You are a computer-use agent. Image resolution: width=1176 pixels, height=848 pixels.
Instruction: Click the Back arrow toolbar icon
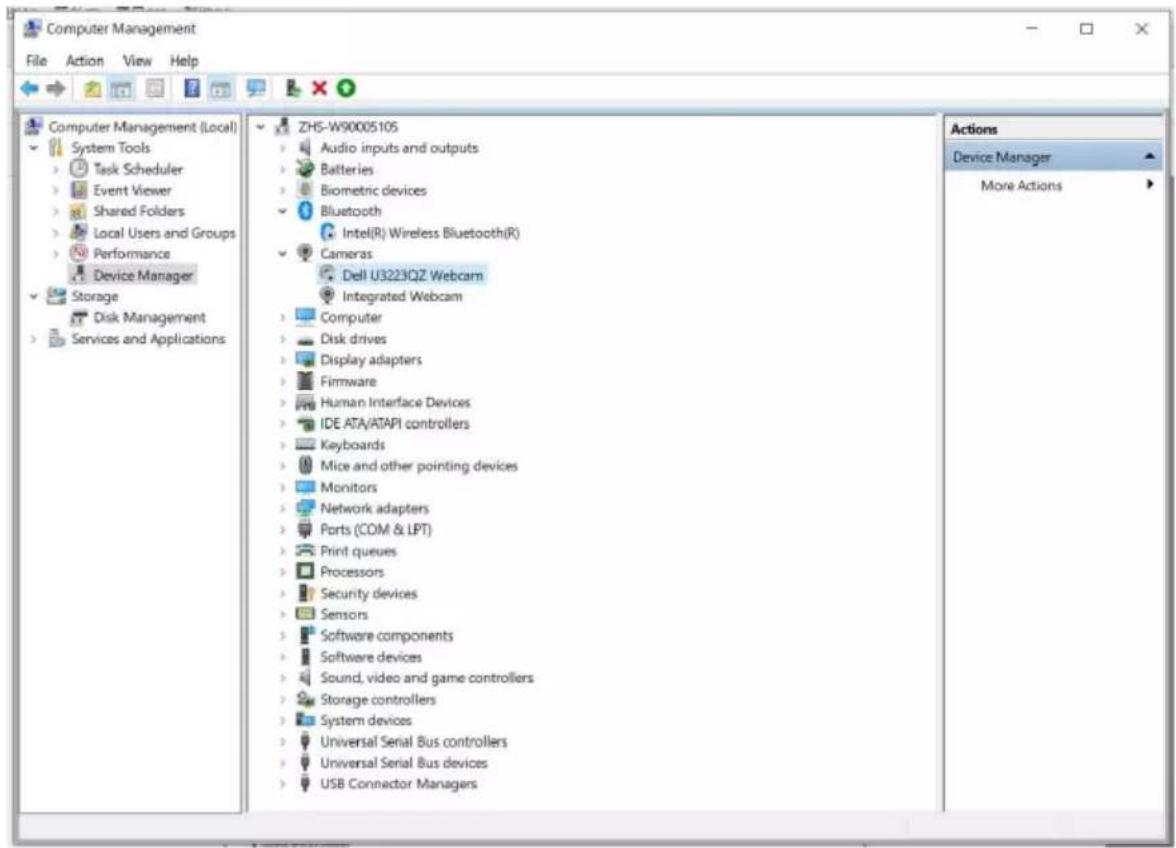pyautogui.click(x=29, y=88)
